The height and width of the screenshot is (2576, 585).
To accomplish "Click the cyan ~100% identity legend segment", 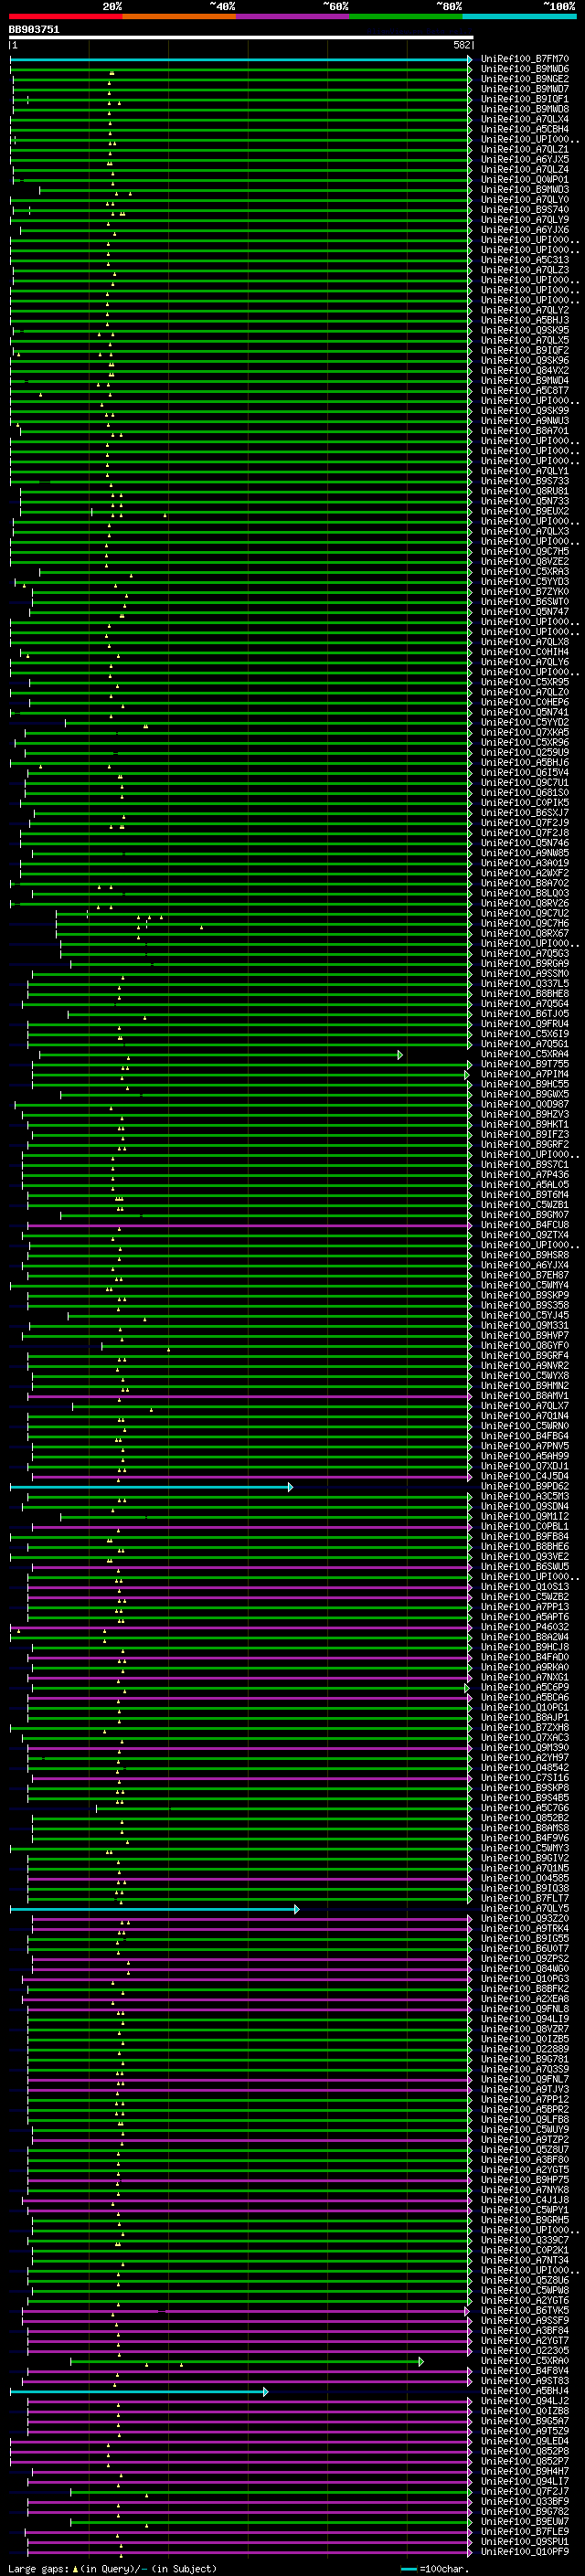I will [520, 16].
